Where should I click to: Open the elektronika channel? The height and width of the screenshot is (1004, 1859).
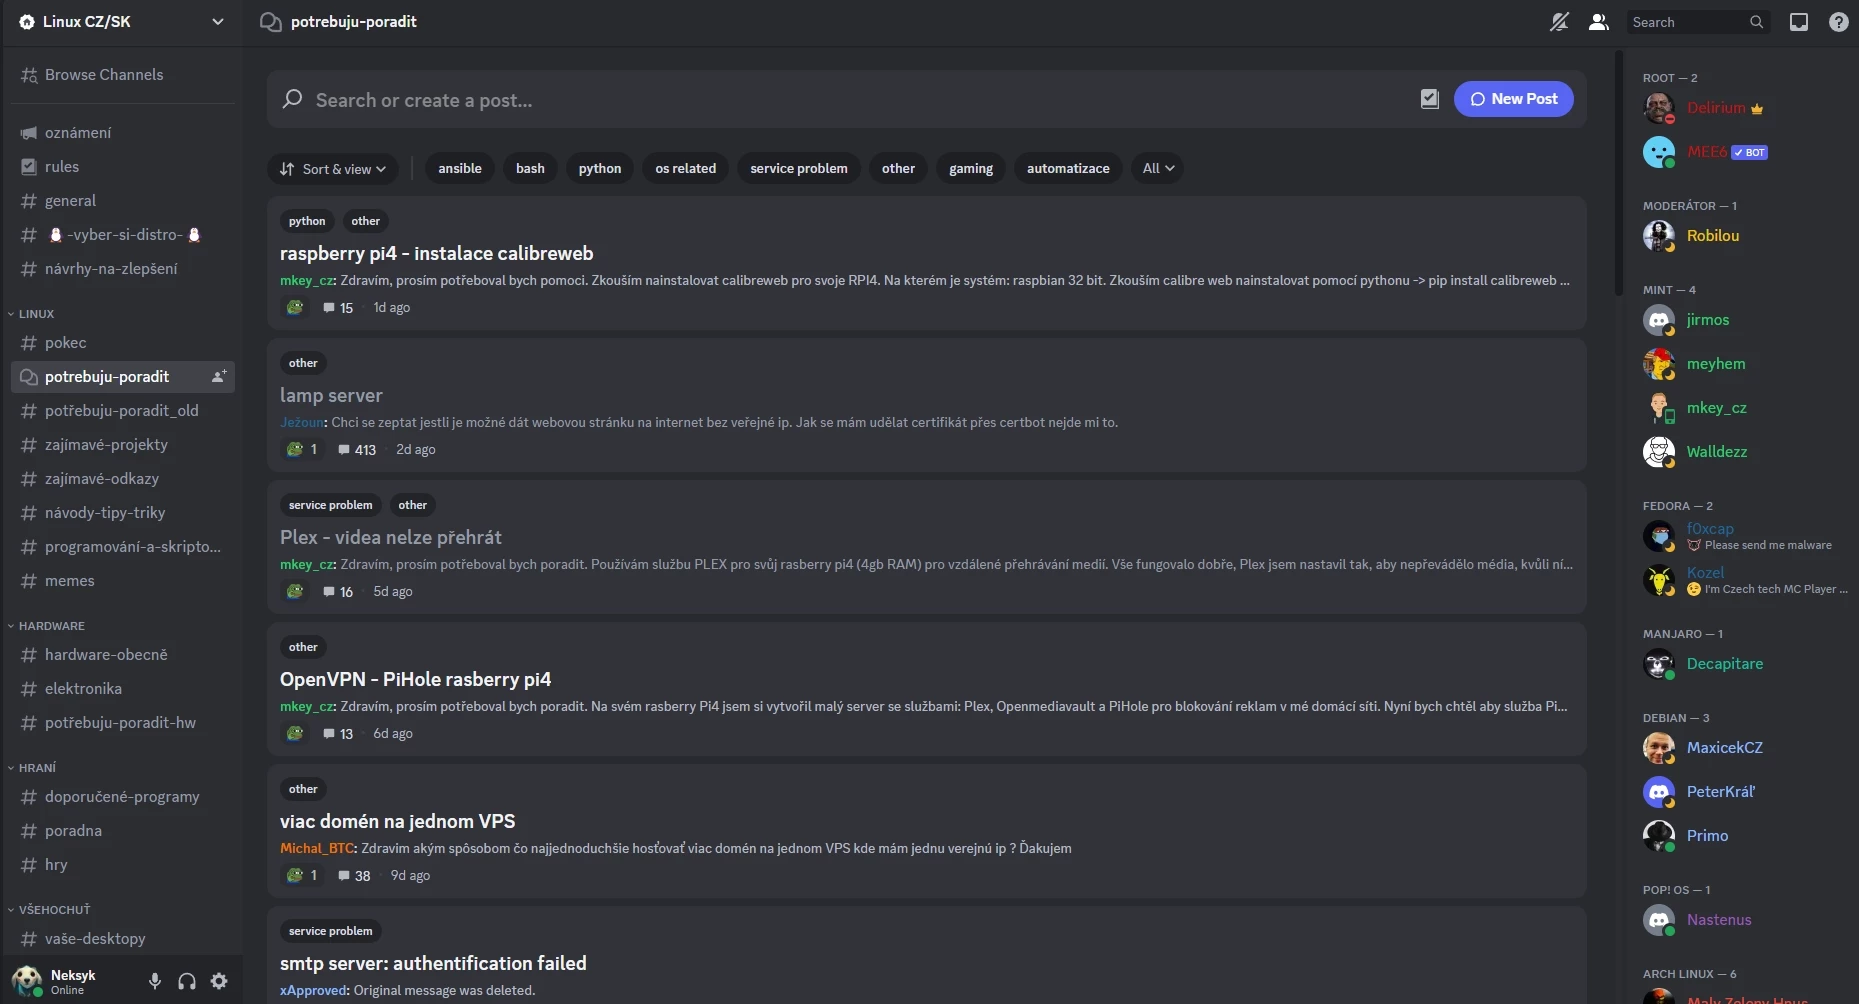coord(122,689)
